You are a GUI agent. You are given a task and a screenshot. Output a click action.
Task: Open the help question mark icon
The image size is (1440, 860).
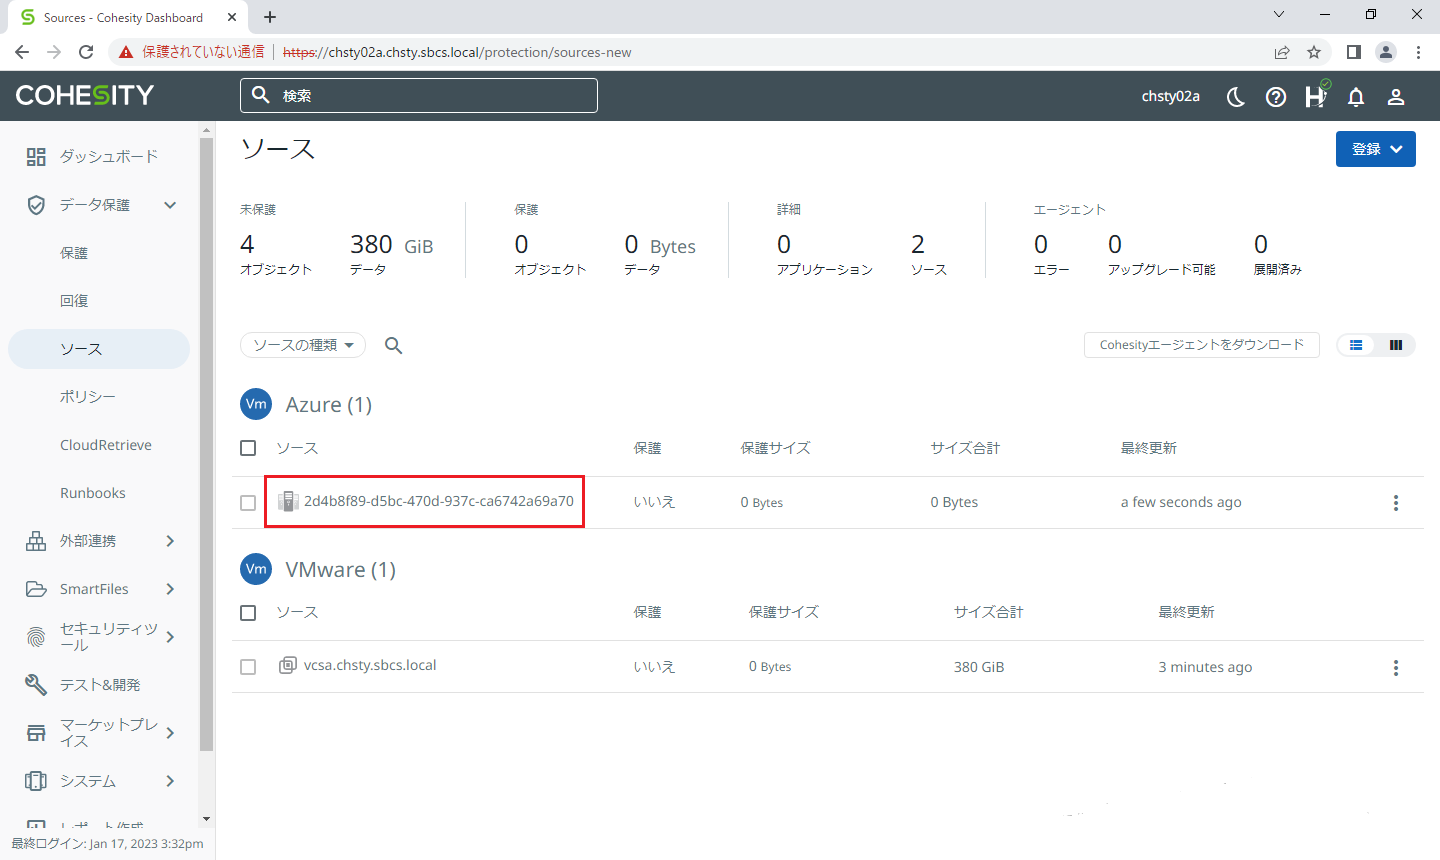coord(1276,97)
